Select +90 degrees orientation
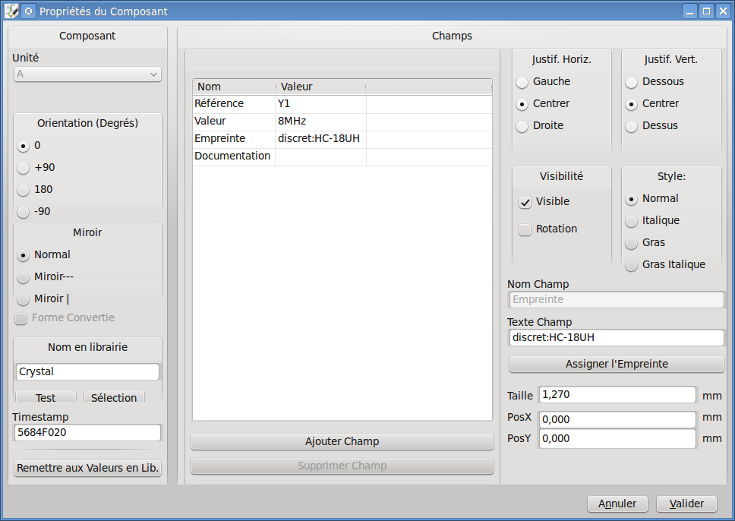This screenshot has height=521, width=735. click(24, 167)
